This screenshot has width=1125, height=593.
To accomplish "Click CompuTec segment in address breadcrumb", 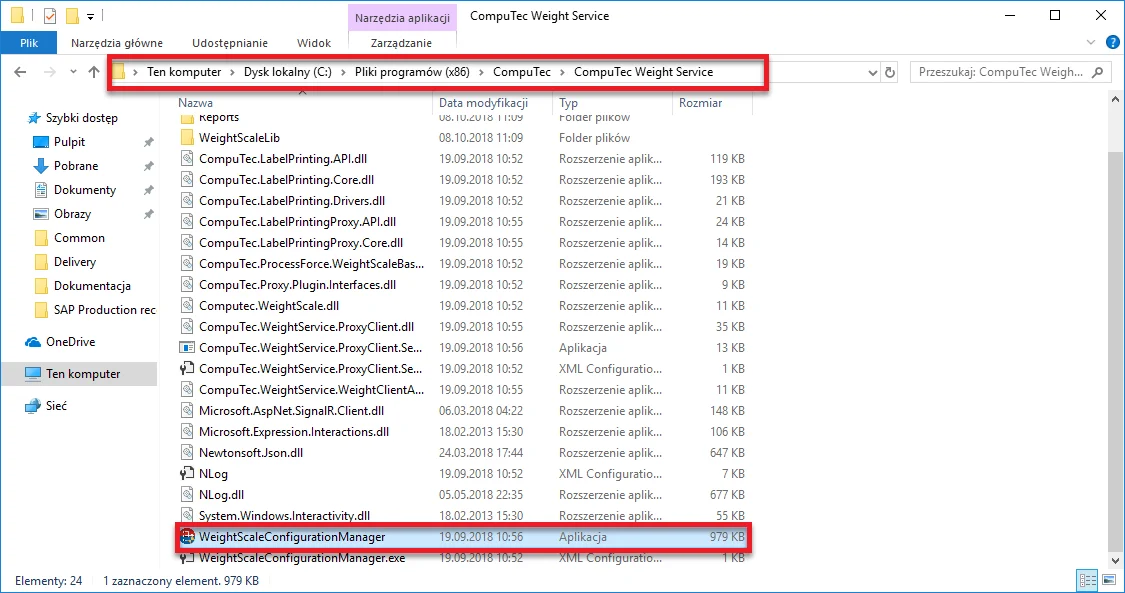I will [521, 72].
